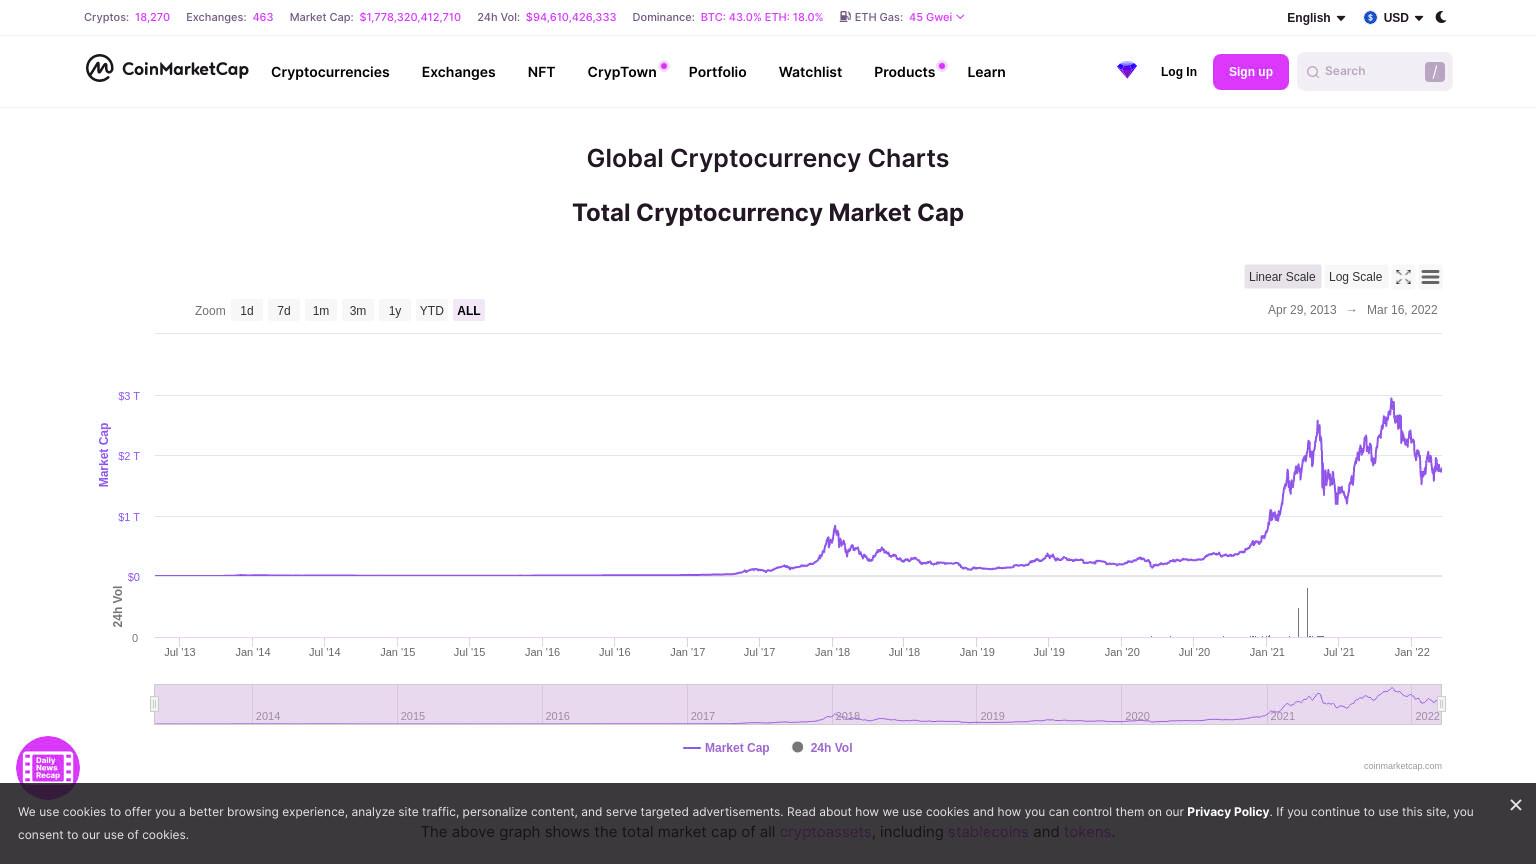Screen dimensions: 1536x864
Task: Click the BTC ETH dominance link
Action: click(x=762, y=17)
